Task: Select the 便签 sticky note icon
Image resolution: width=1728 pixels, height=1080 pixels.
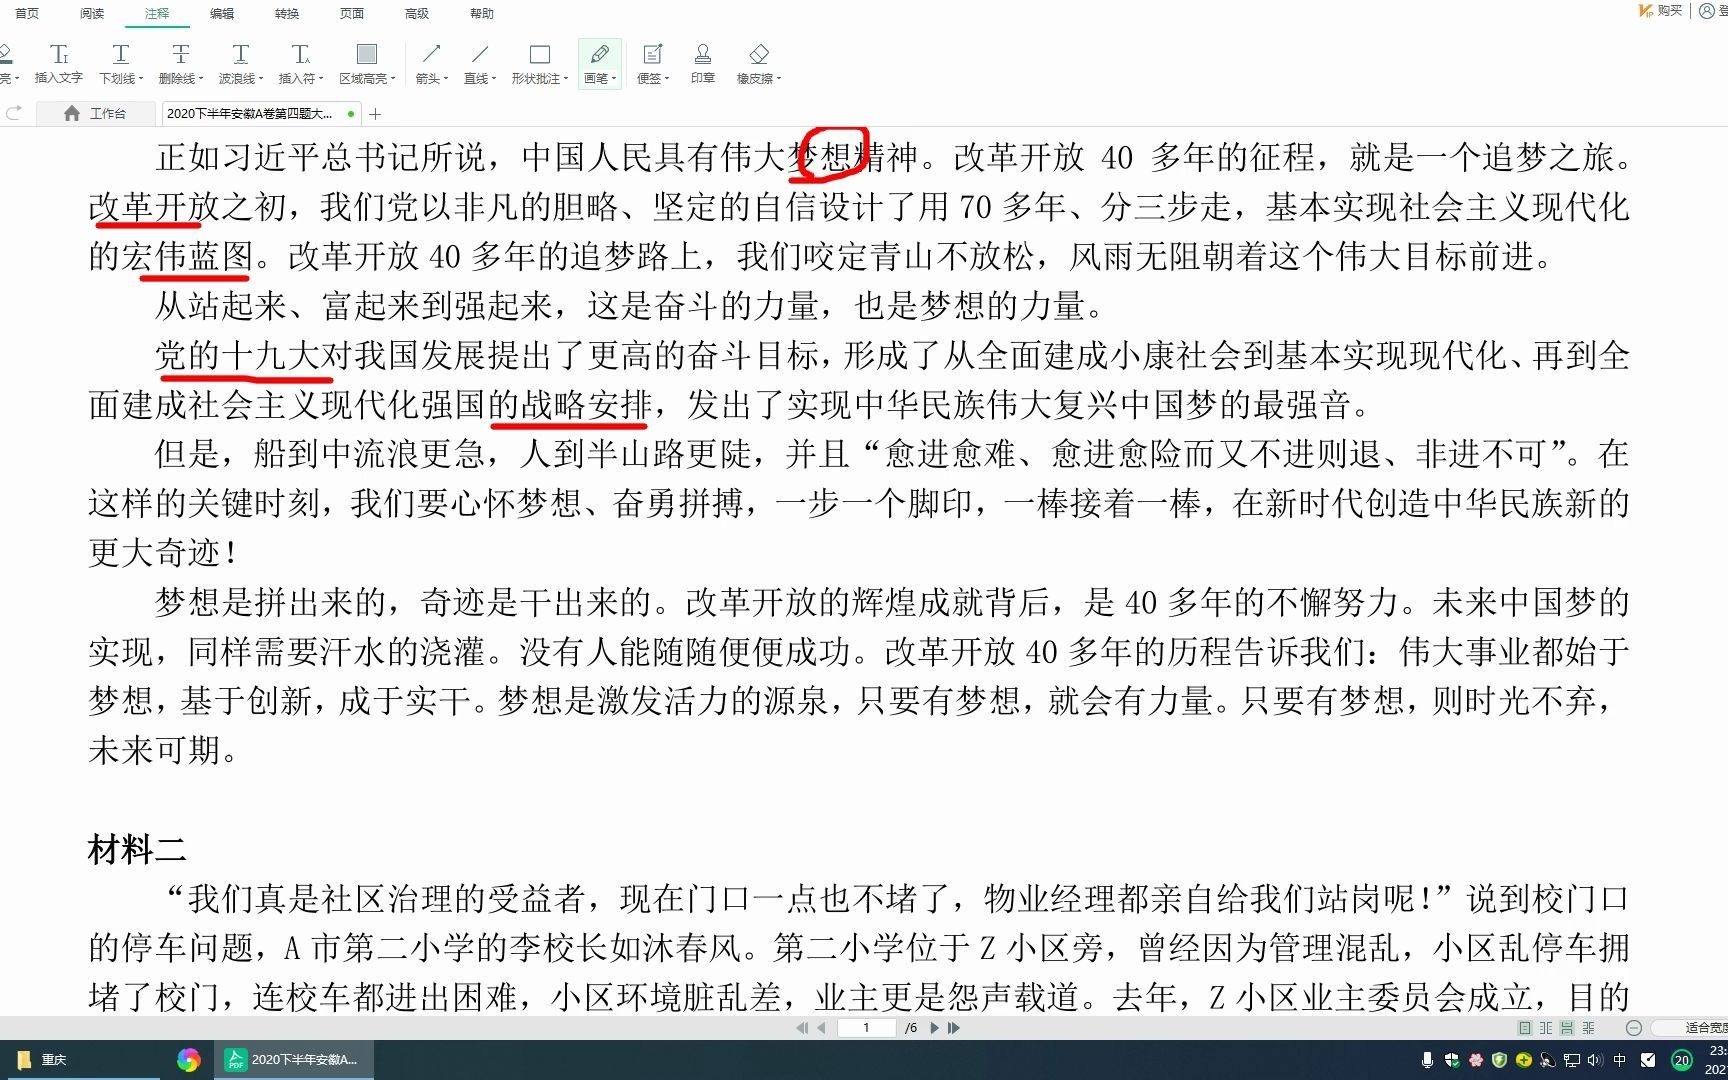Action: [x=652, y=54]
